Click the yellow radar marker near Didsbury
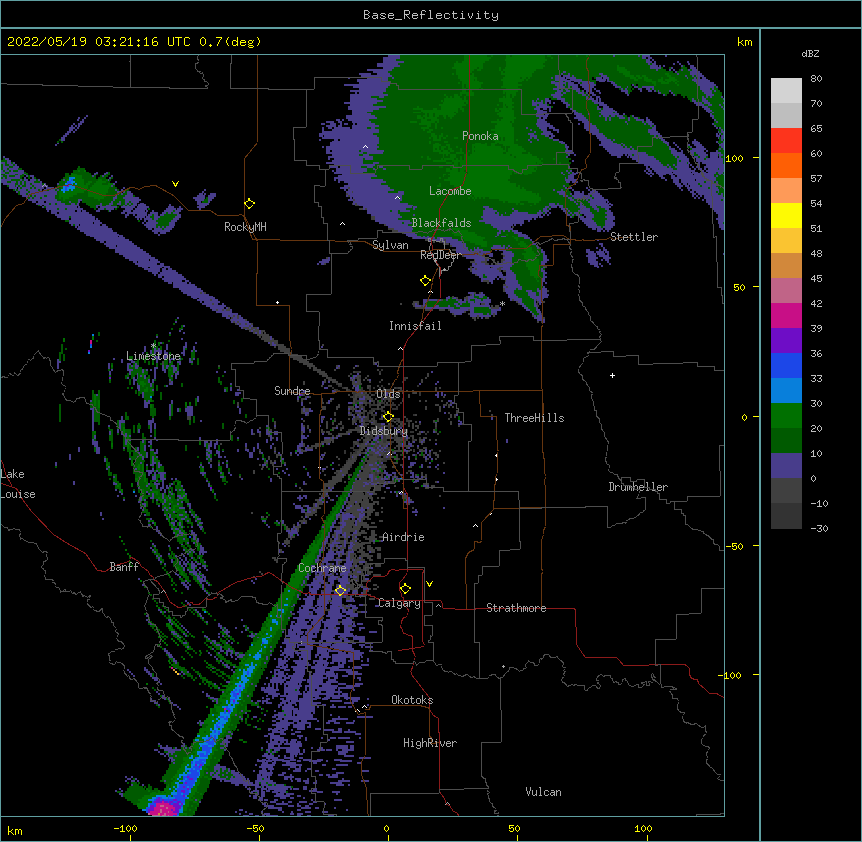Screen dimensions: 862x842 pos(388,417)
